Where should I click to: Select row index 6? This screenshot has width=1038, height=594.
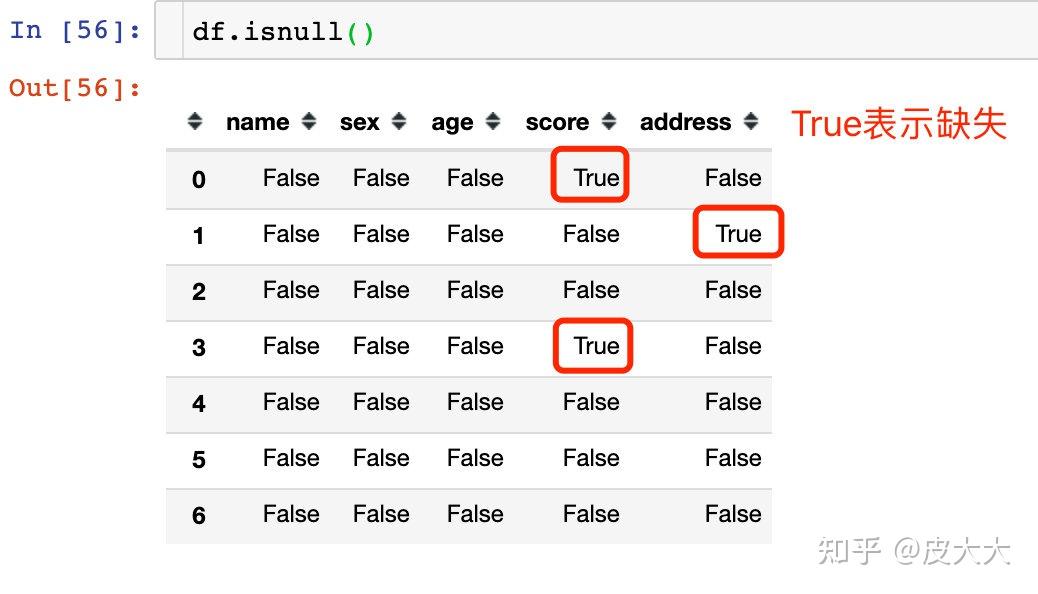[x=199, y=515]
